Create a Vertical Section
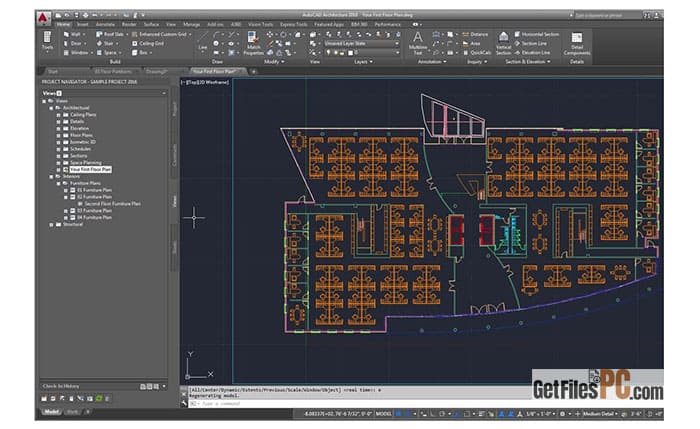The height and width of the screenshot is (429, 700). (x=504, y=43)
